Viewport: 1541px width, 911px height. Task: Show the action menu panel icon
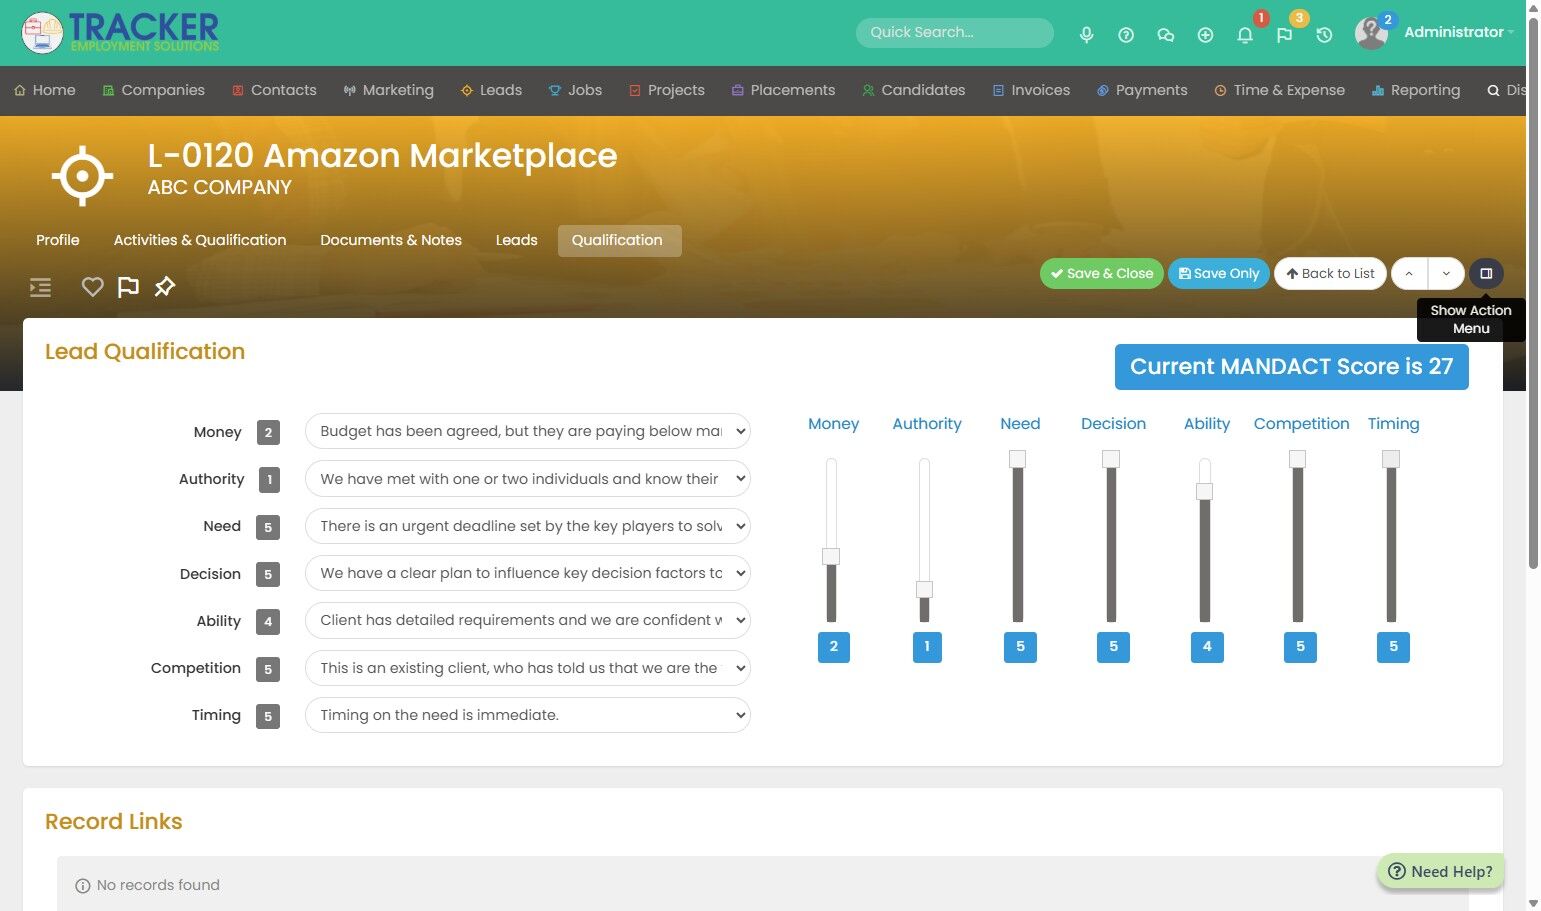coord(1486,273)
